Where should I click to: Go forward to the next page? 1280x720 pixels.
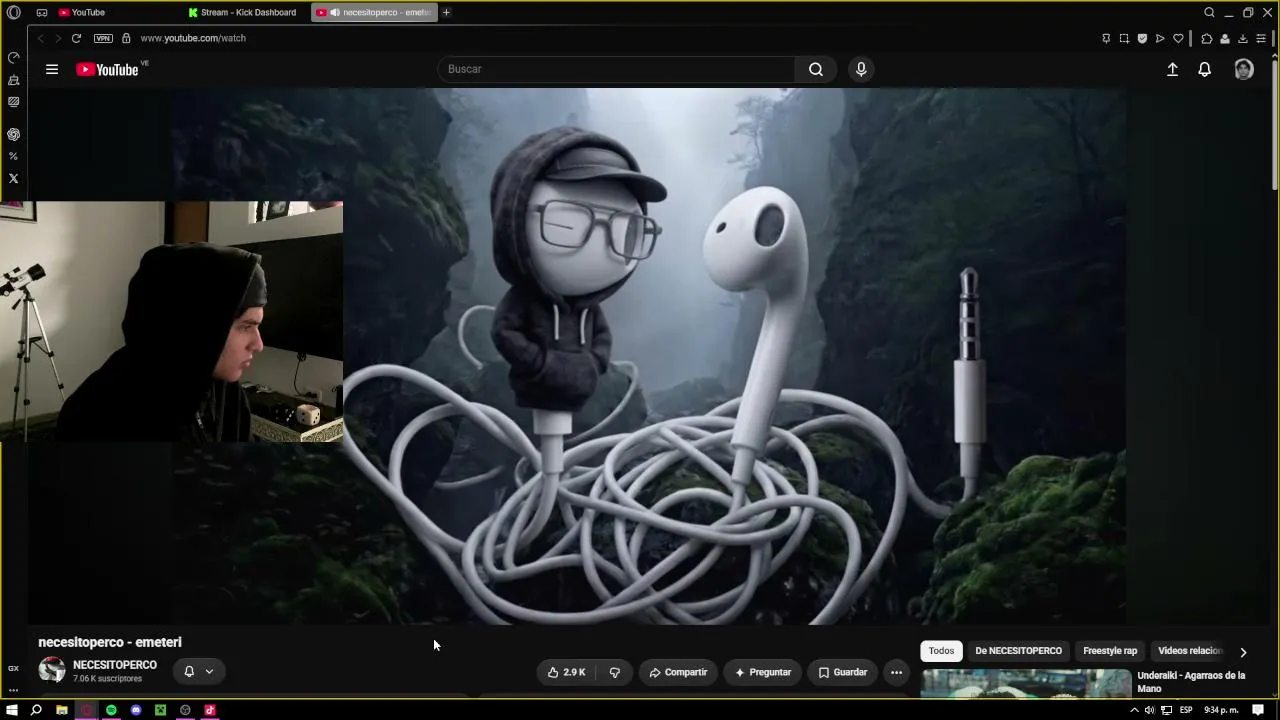58,38
